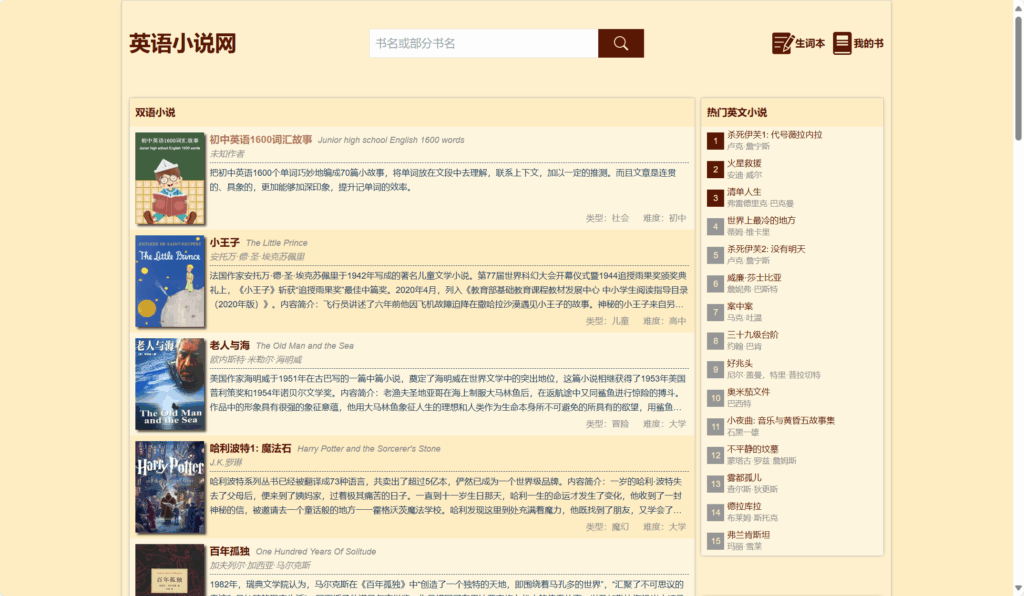
Task: Open 三十九级台阶 in hot novels
Action: click(x=752, y=334)
